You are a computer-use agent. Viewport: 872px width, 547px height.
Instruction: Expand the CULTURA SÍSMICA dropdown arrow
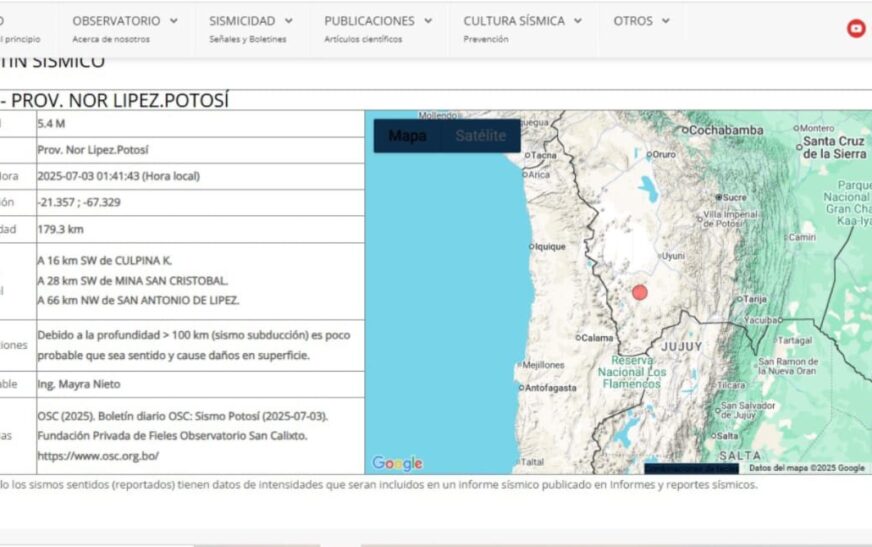point(578,21)
